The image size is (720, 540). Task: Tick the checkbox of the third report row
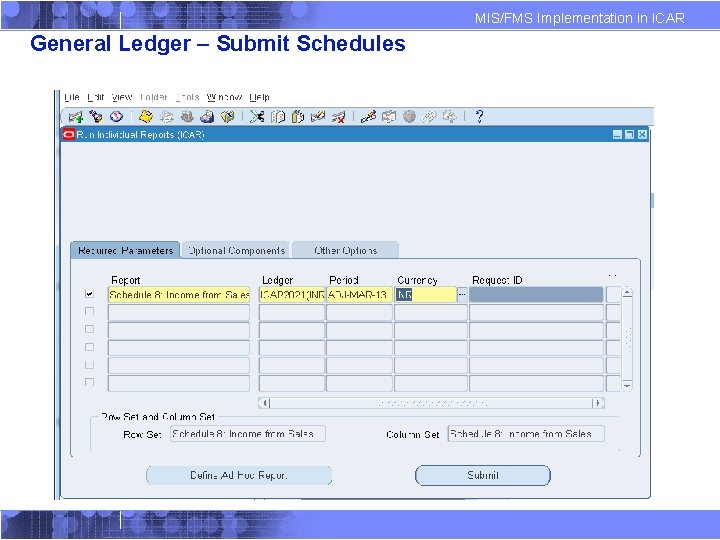point(90,329)
